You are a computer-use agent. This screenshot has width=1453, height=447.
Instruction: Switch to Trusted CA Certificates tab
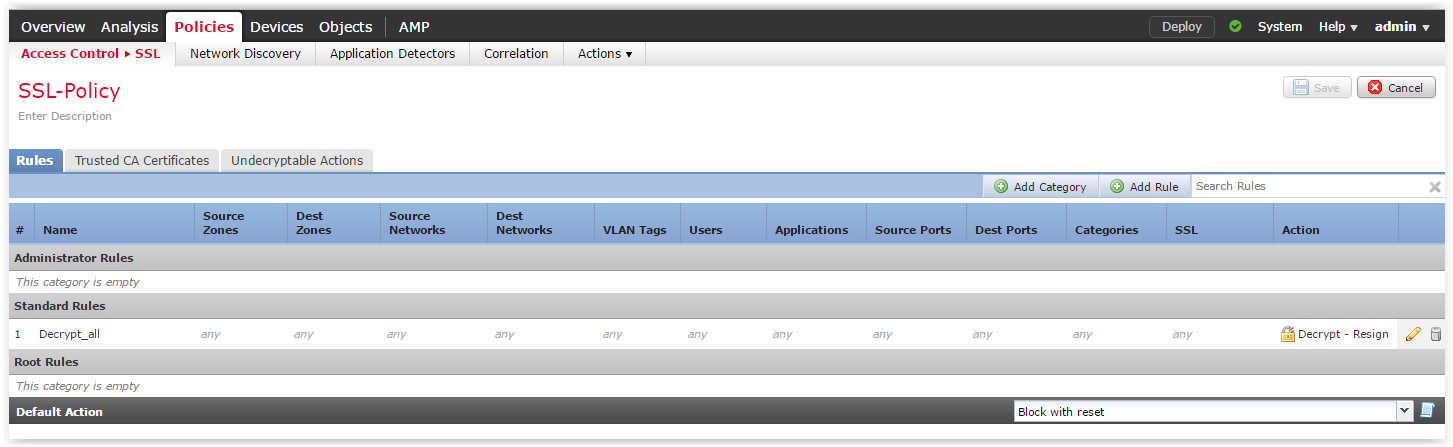point(142,160)
